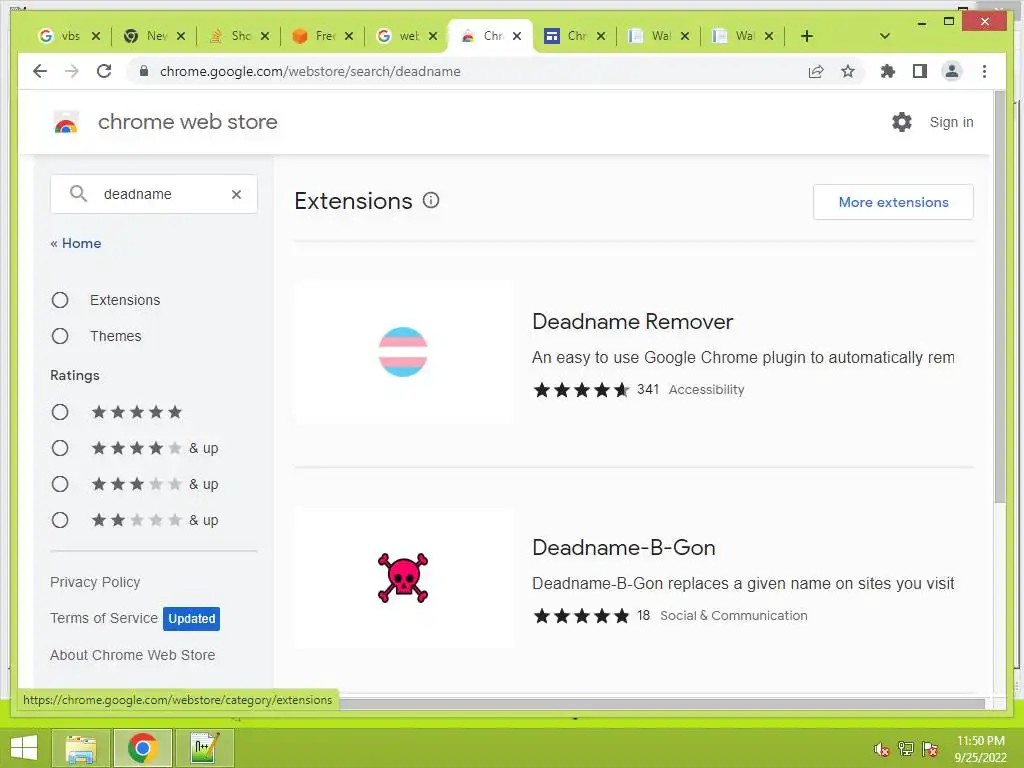Screen dimensions: 1024x768
Task: Click the address bar URL
Action: click(310, 71)
